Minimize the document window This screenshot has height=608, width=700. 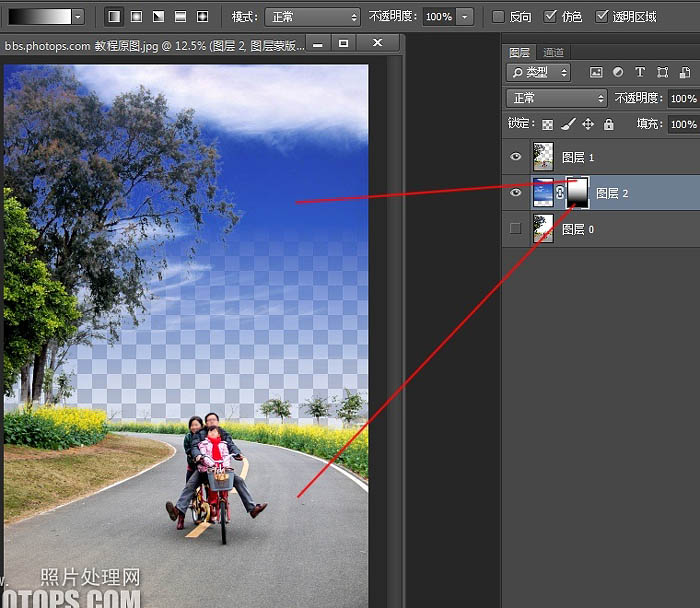(x=318, y=44)
